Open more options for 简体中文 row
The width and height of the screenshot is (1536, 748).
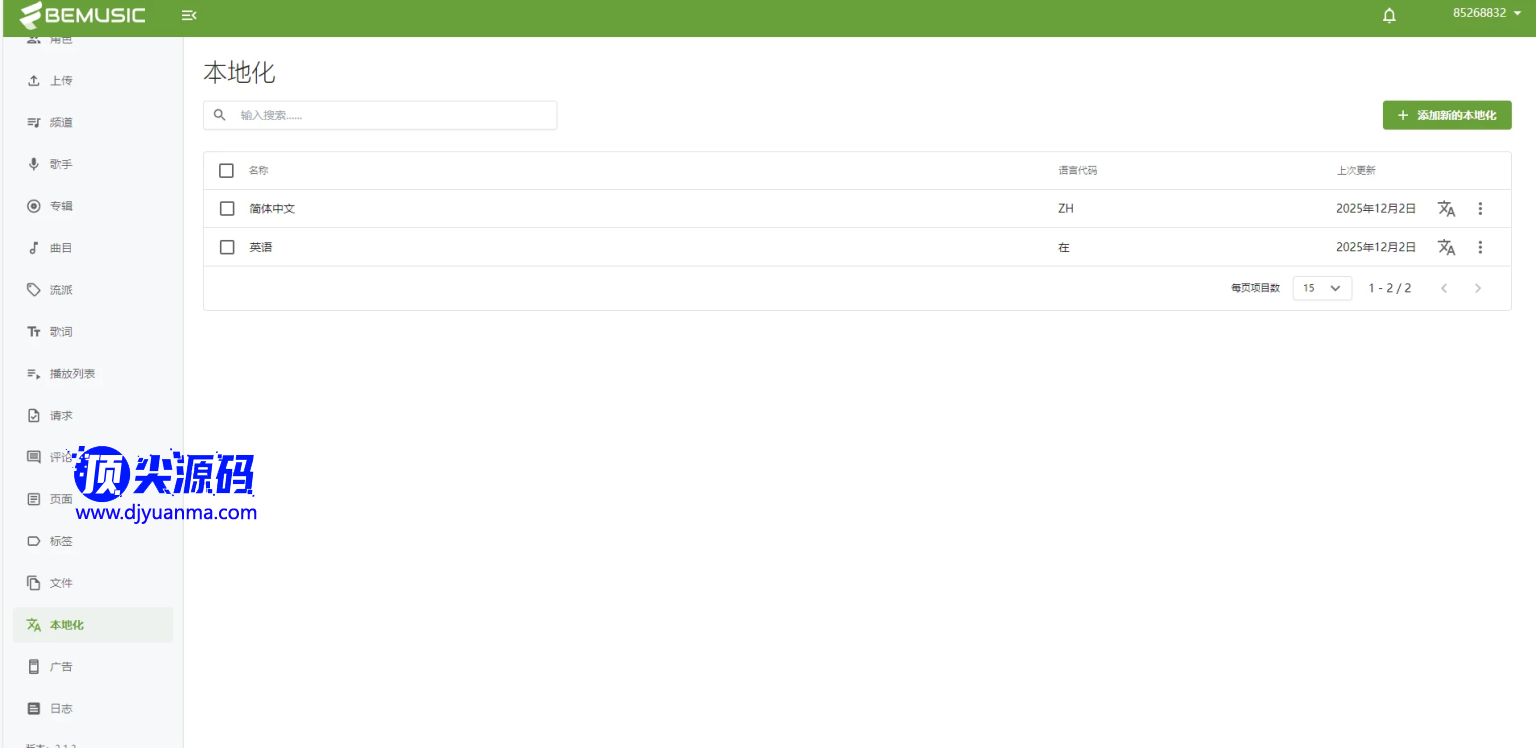point(1481,209)
